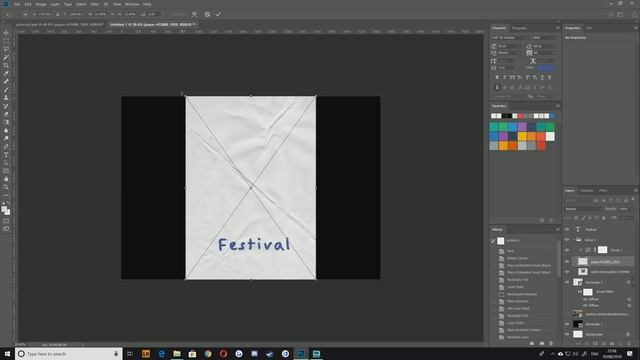The height and width of the screenshot is (360, 640).
Task: Open the Windows Start menu
Action: 7,354
